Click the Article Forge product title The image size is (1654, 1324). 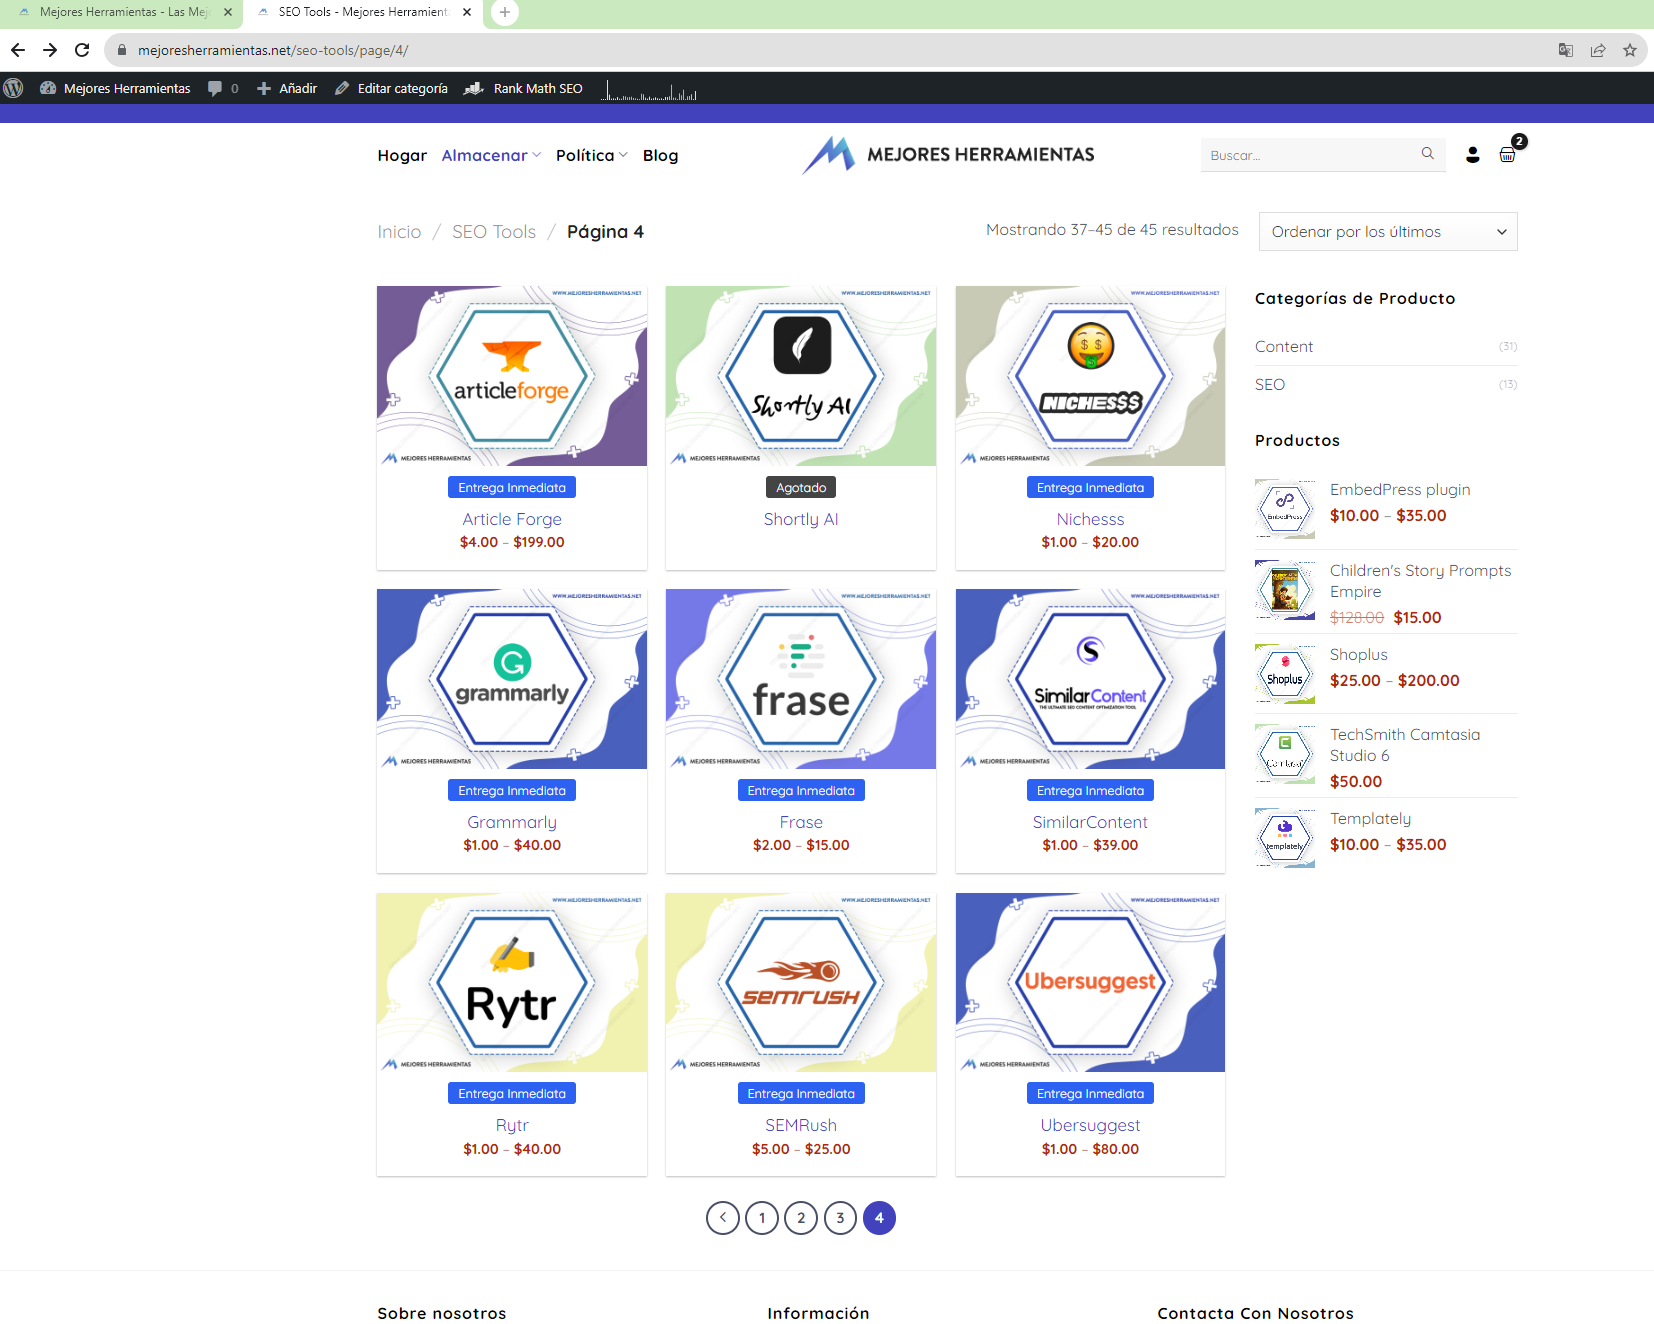coord(512,519)
